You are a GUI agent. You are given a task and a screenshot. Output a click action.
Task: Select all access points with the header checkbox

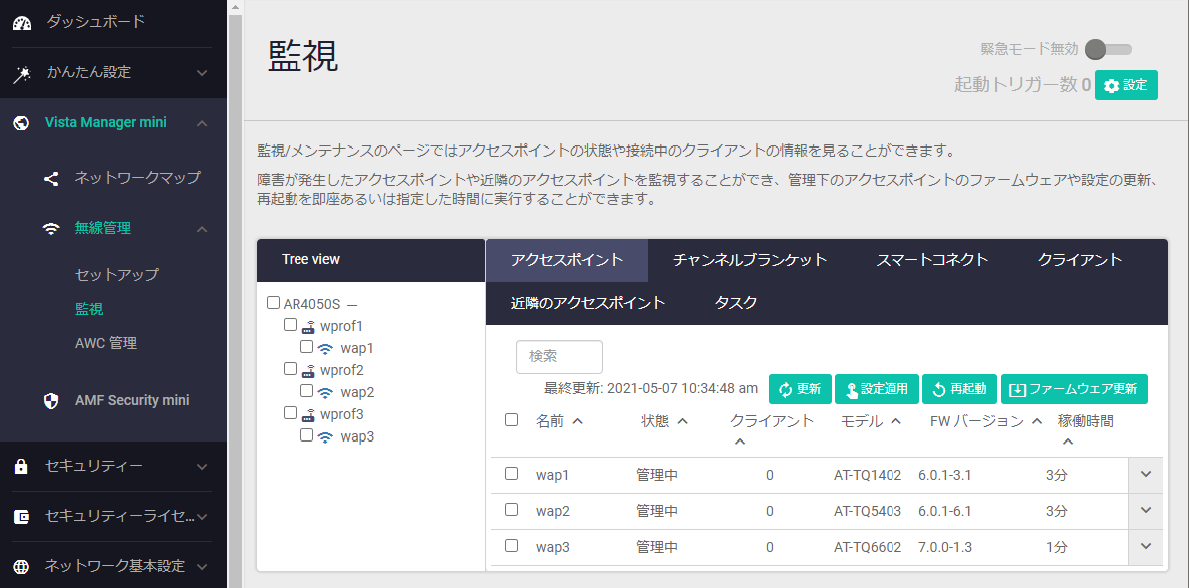coord(511,420)
